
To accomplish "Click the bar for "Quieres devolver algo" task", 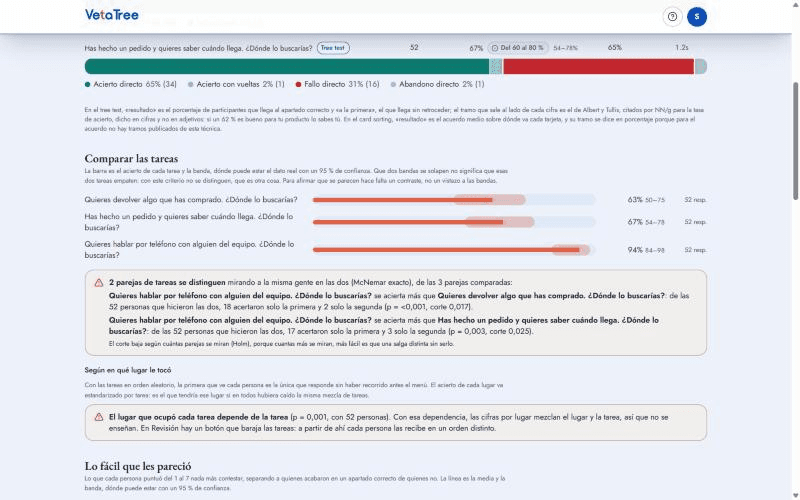I will click(x=454, y=199).
